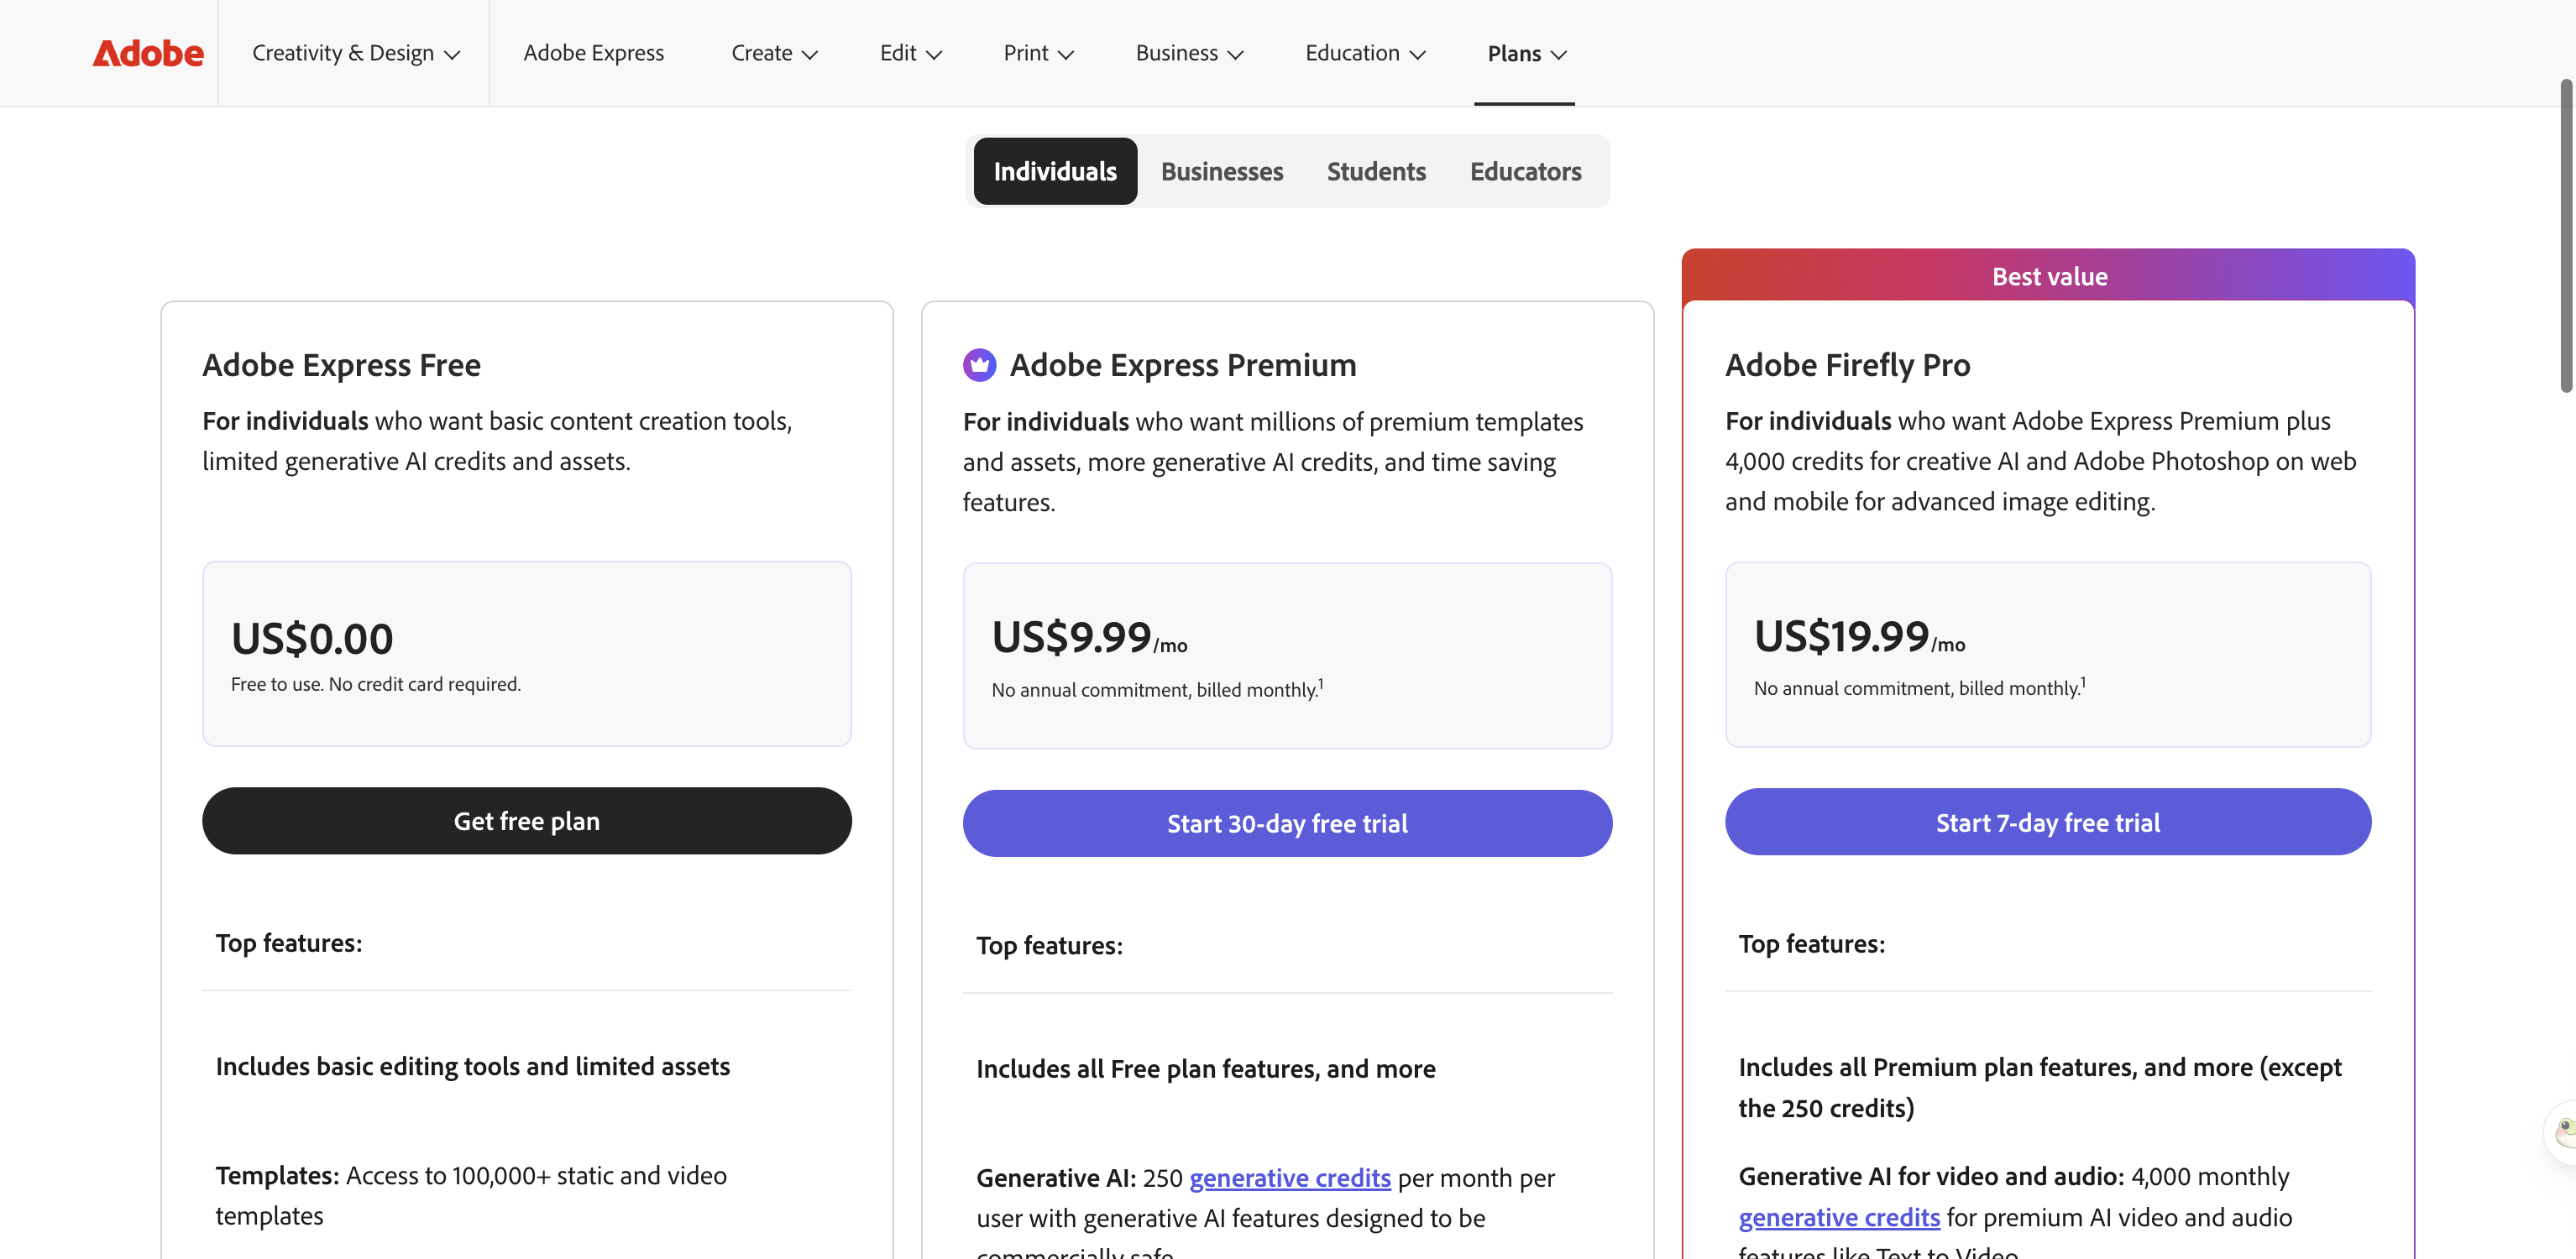
Task: Expand the Plans menu
Action: click(x=1526, y=53)
